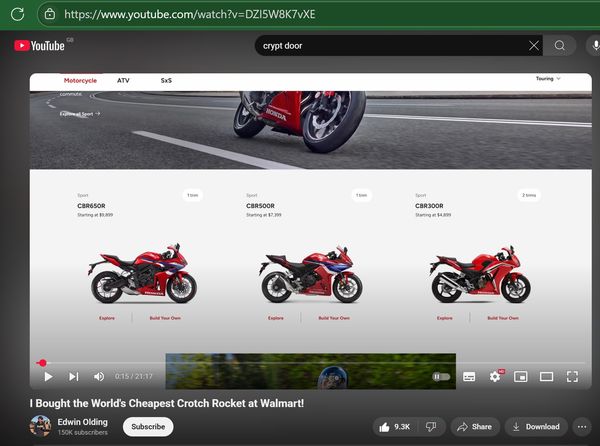The width and height of the screenshot is (600, 446).
Task: Open the Edwin Olding channel name
Action: [83, 422]
